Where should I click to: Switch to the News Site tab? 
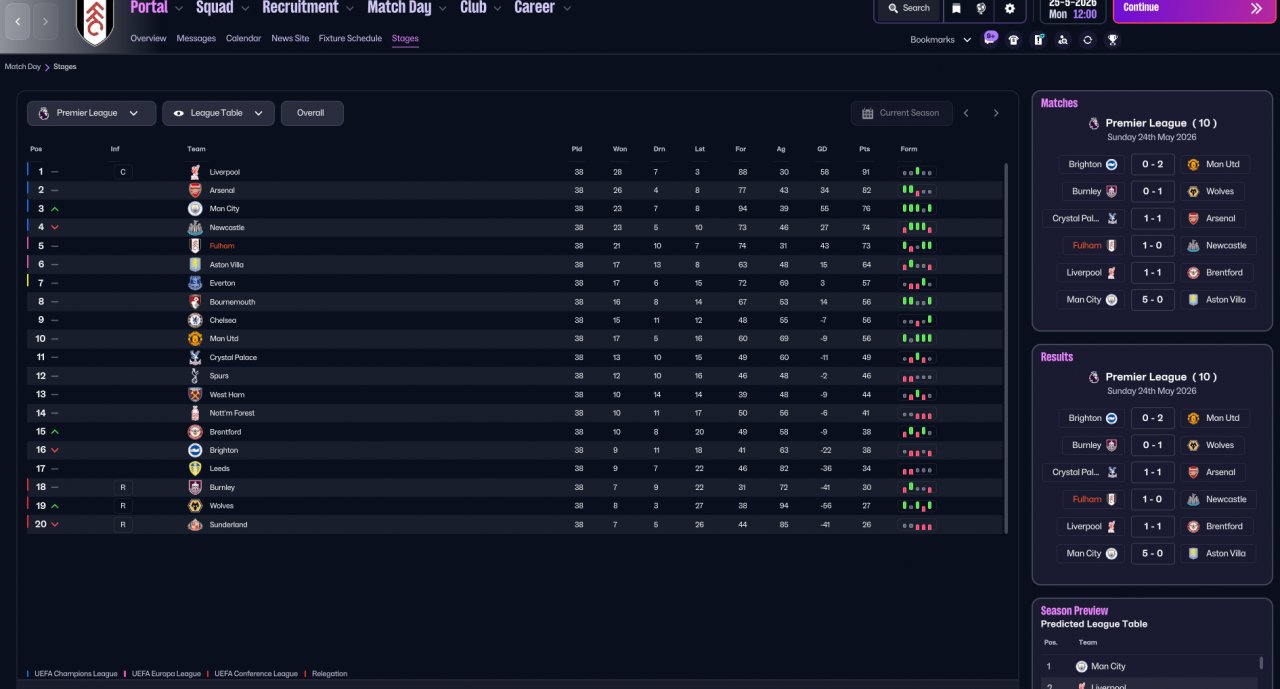click(x=290, y=38)
